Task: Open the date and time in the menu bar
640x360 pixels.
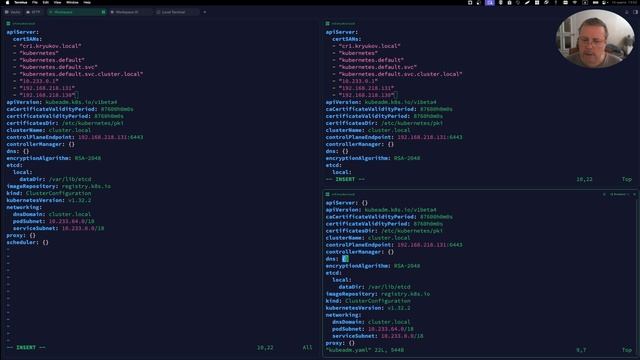Action: pyautogui.click(x=624, y=2)
